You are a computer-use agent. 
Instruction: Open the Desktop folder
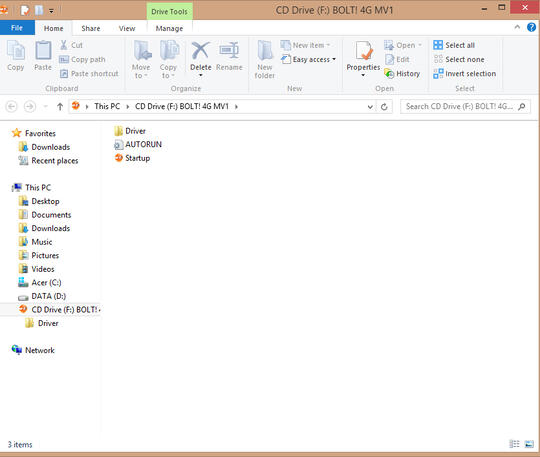[39, 201]
